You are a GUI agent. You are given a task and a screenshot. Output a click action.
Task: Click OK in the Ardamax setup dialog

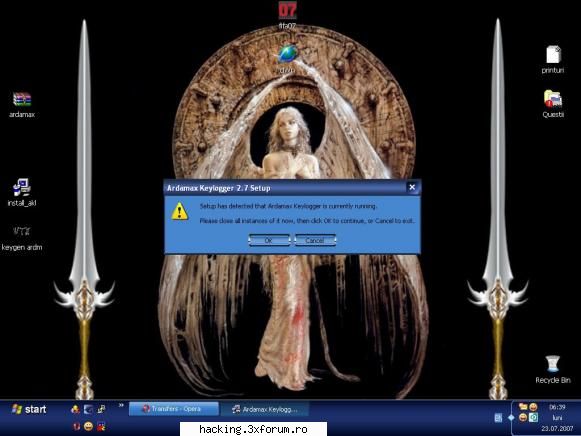tap(269, 240)
